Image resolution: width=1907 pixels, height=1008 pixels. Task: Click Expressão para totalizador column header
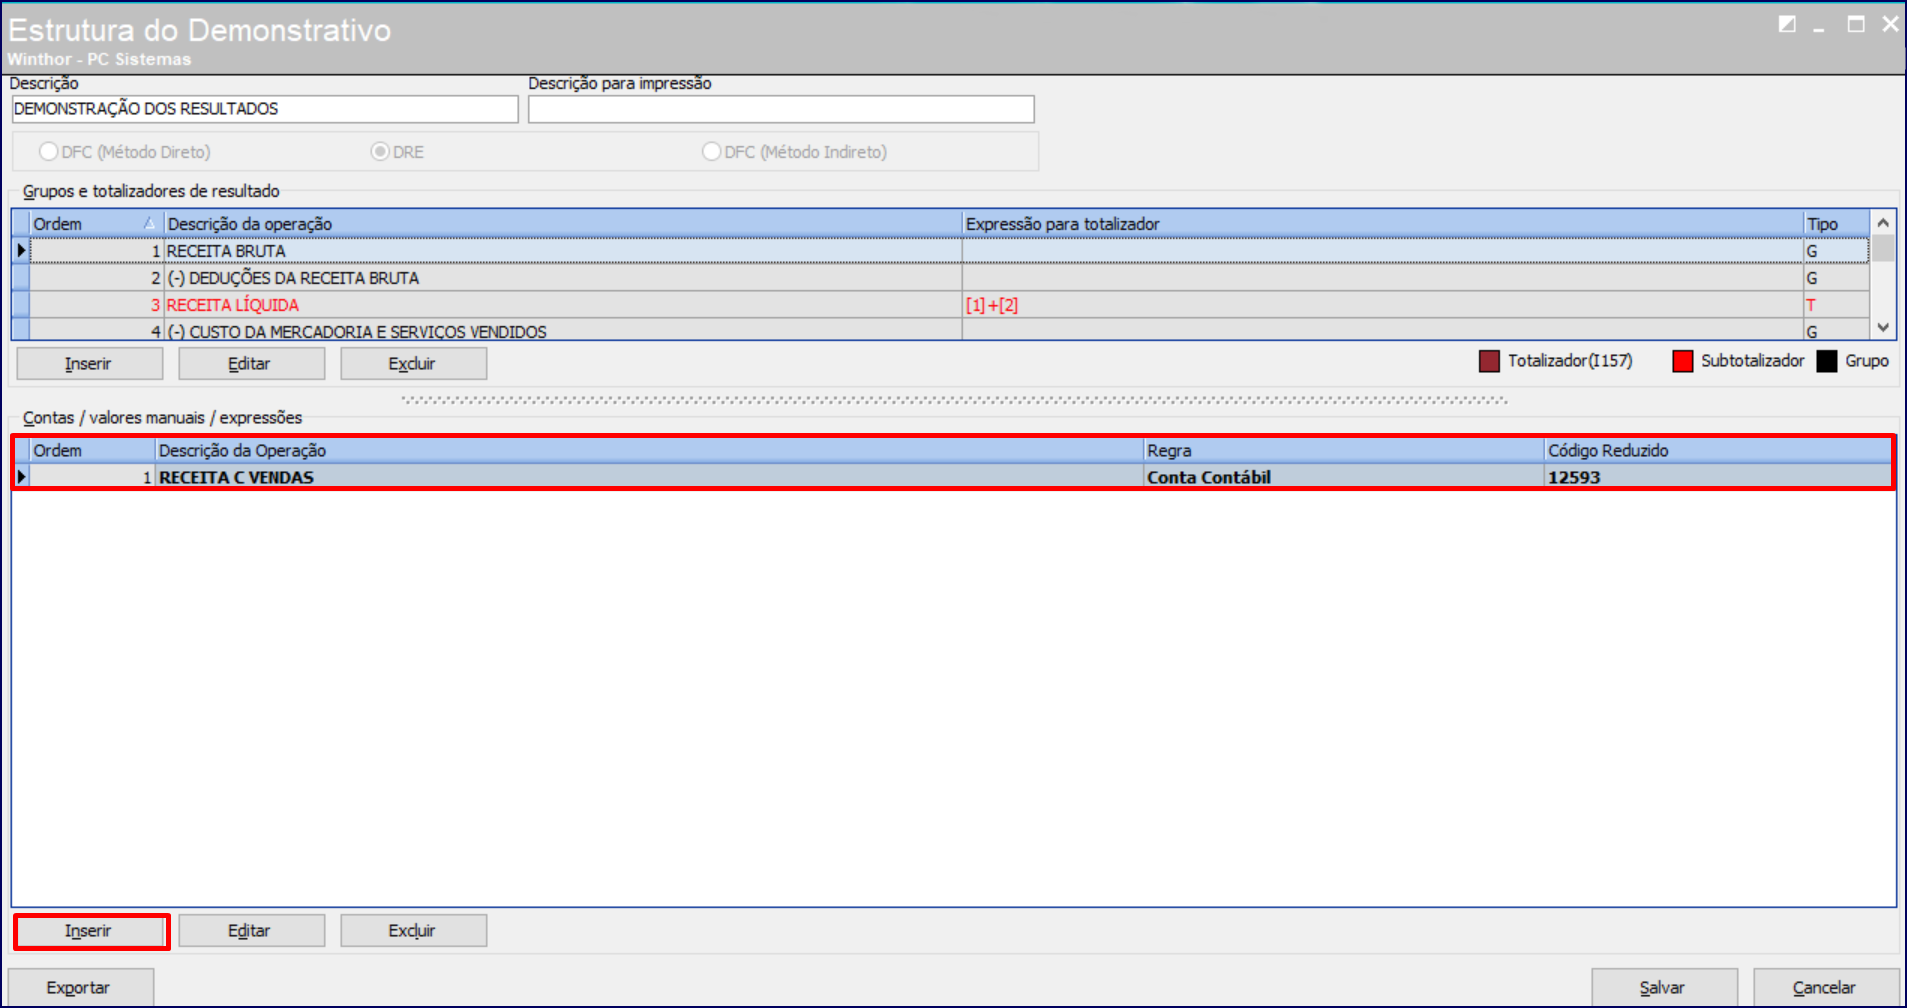[x=1383, y=224]
